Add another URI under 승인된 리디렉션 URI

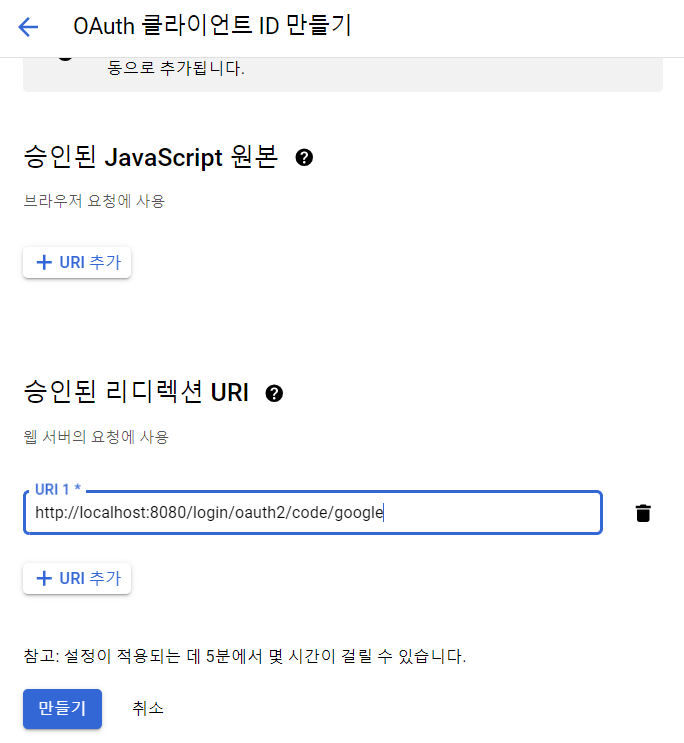click(77, 578)
